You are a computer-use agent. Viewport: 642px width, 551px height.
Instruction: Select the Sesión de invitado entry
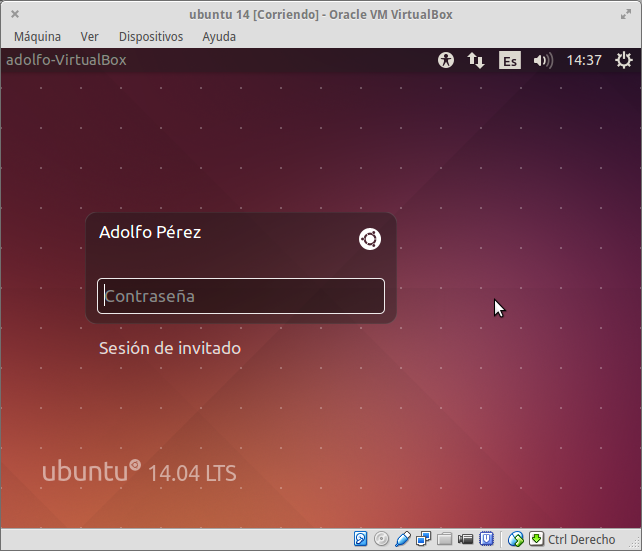[x=170, y=348]
